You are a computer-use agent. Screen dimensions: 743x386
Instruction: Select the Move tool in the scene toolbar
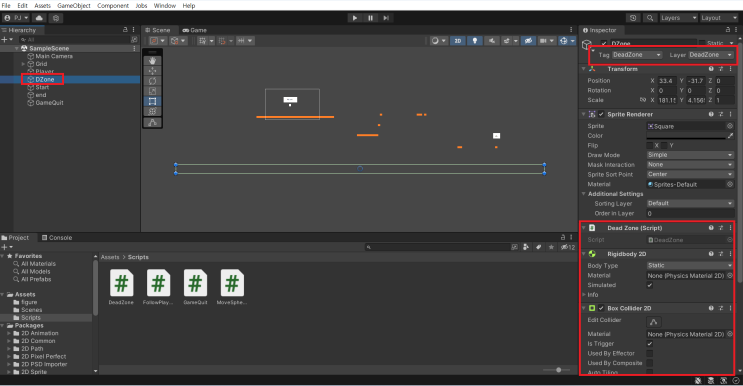[x=152, y=71]
